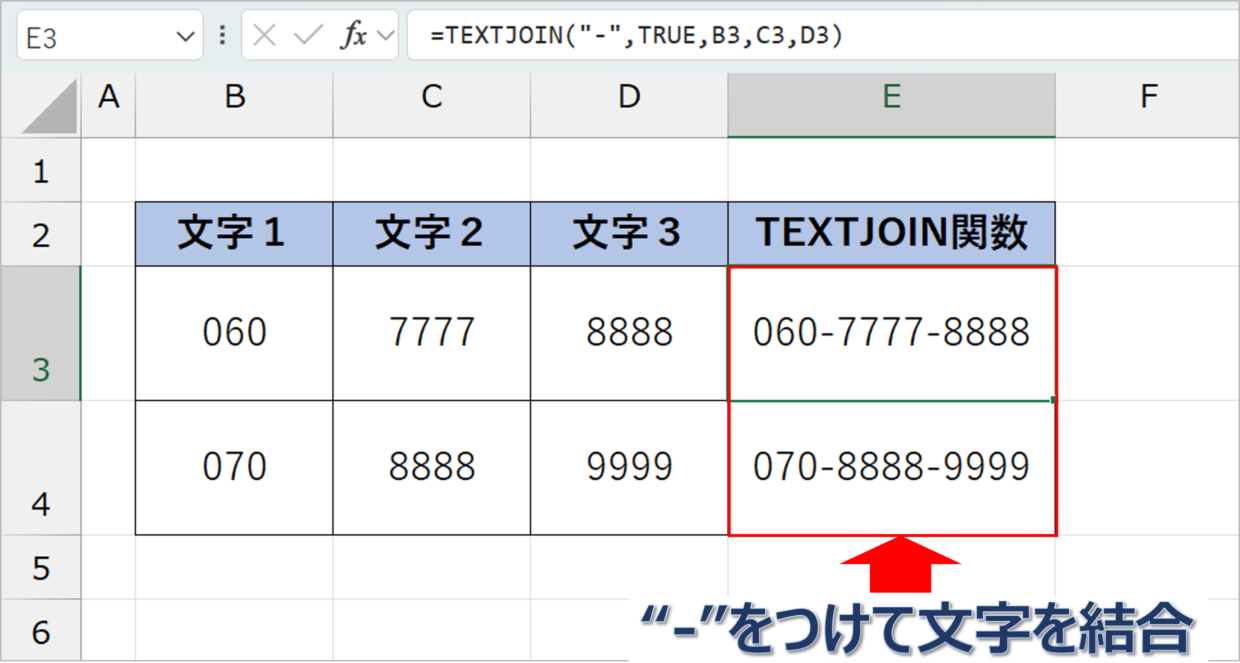Open the Insert Function fx button

click(354, 37)
